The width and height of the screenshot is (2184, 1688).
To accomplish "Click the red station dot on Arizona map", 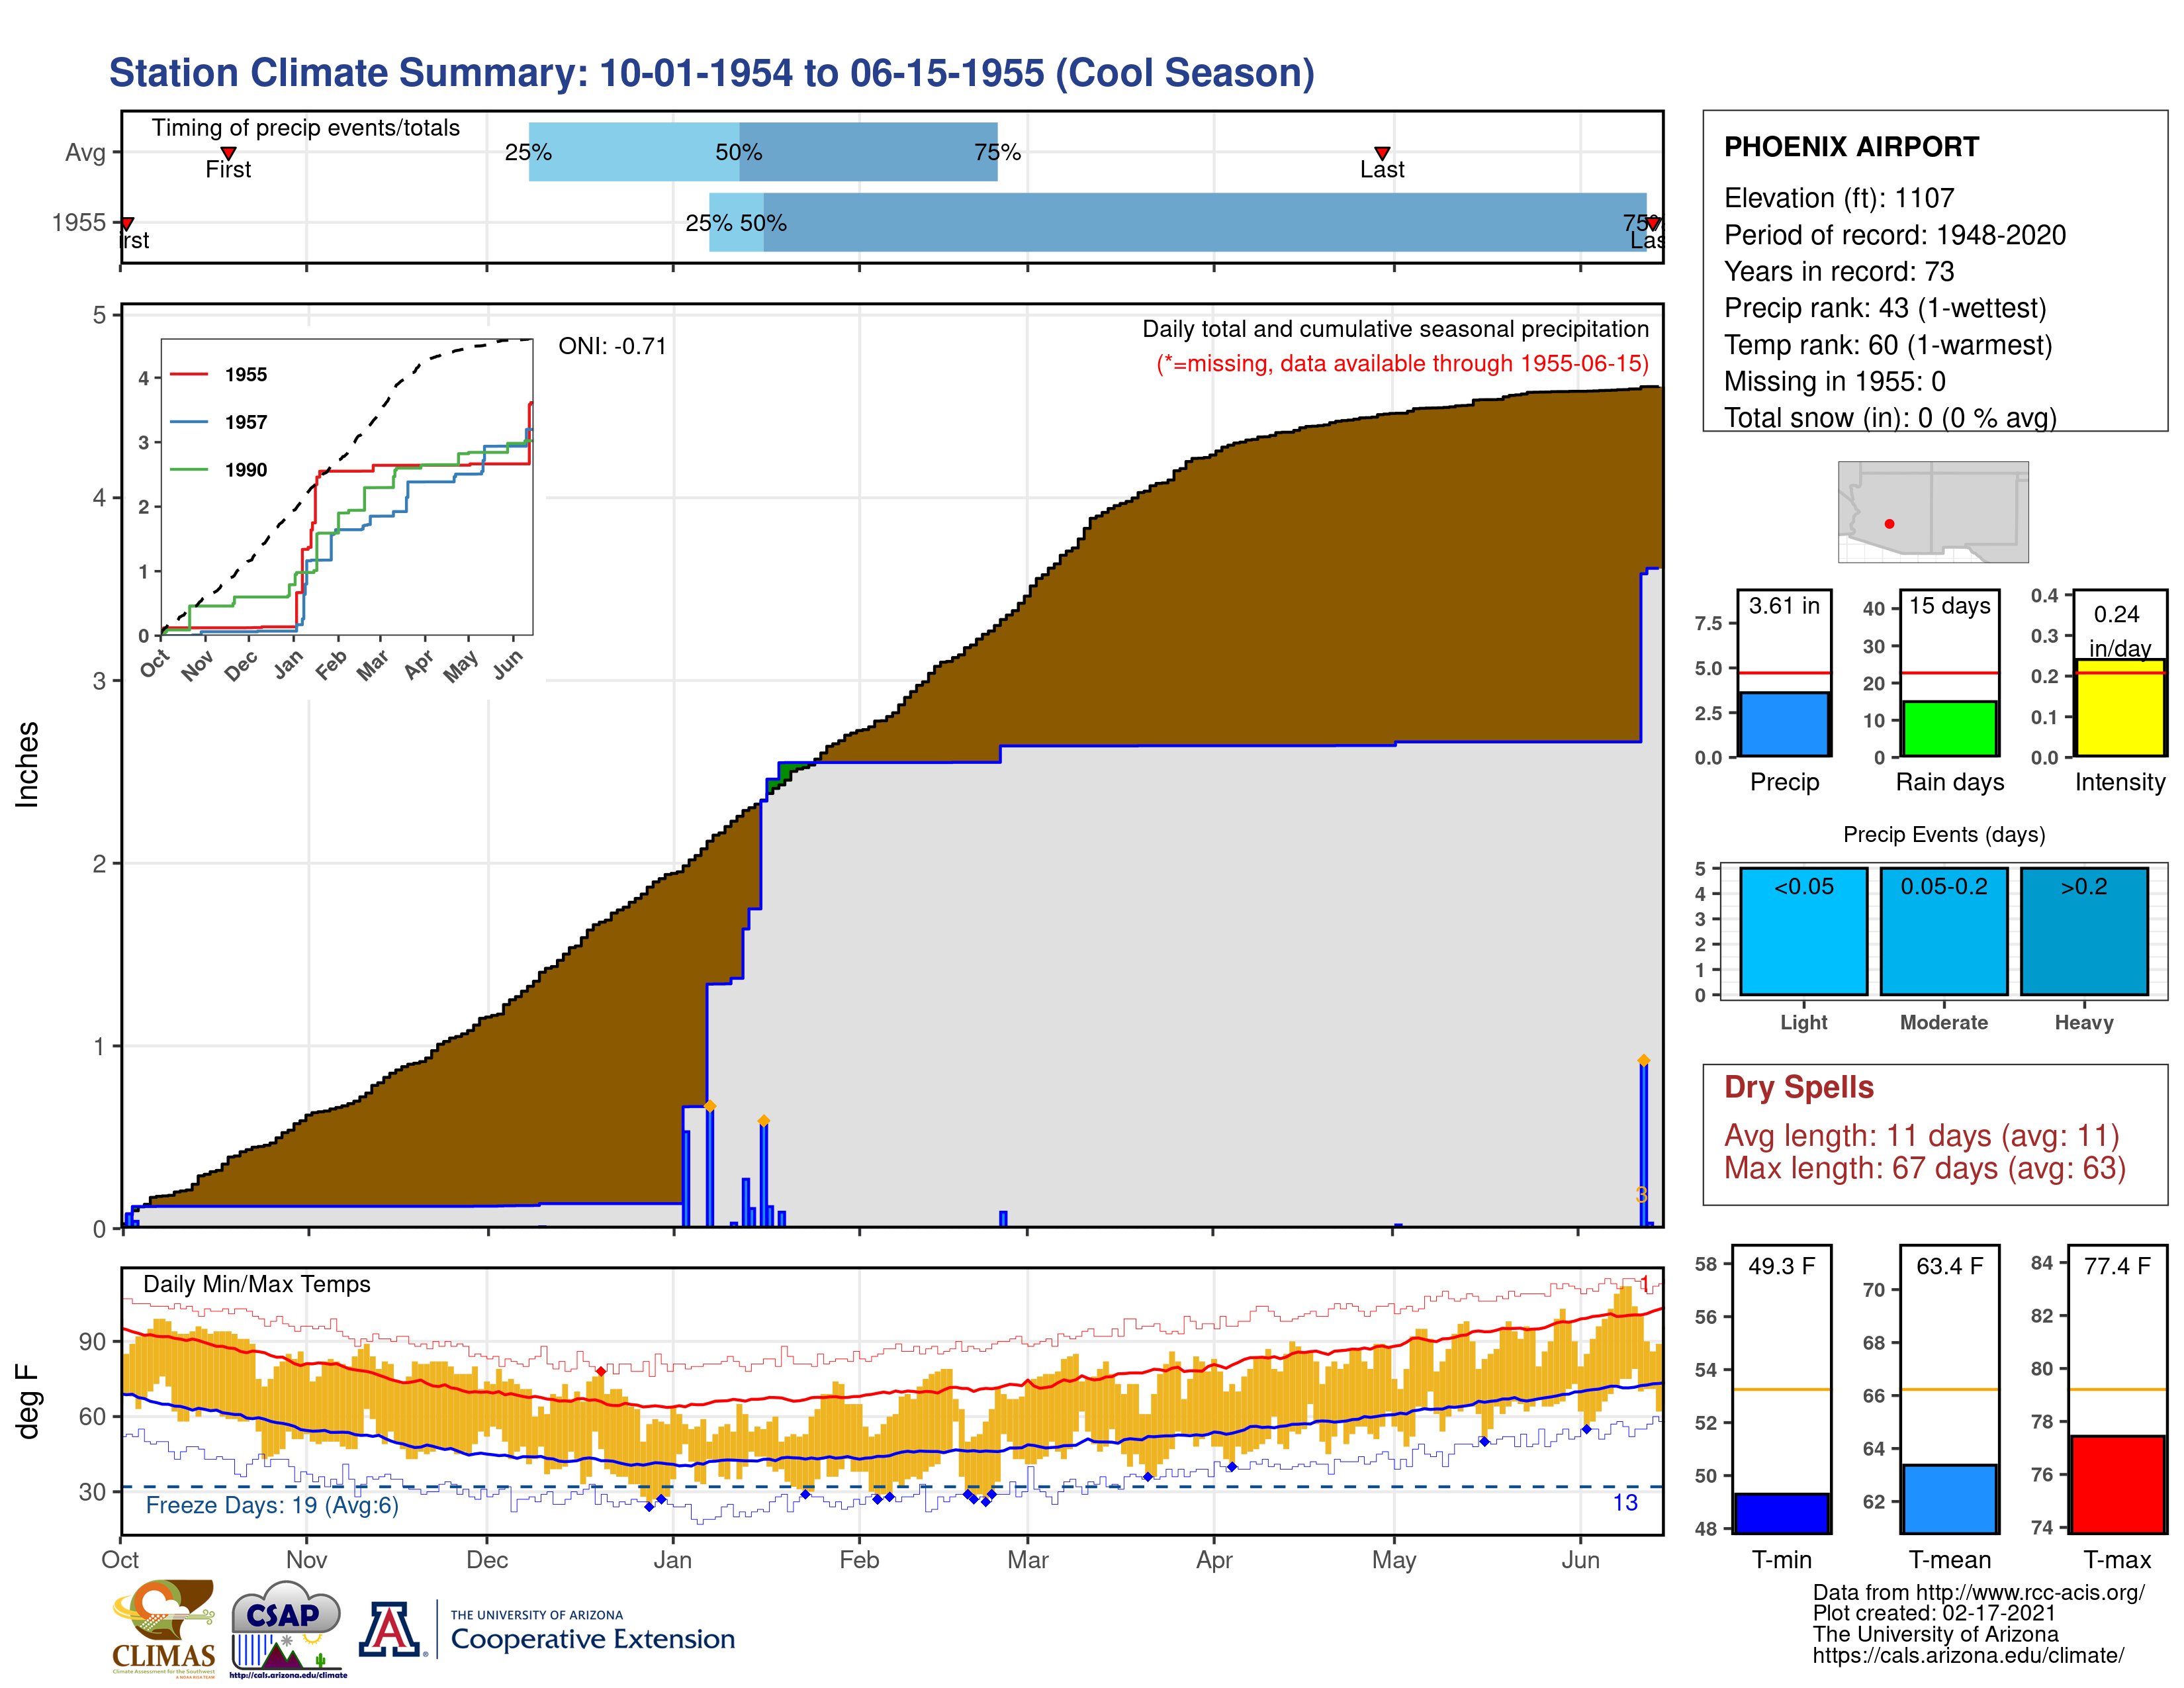I will coord(1889,523).
